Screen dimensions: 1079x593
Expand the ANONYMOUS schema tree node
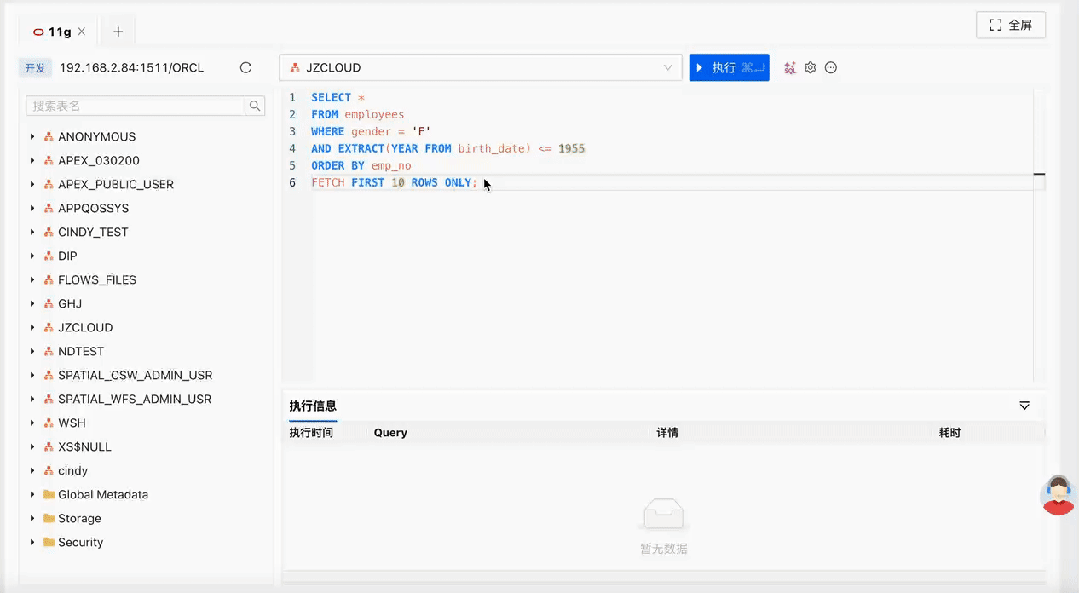[31, 136]
